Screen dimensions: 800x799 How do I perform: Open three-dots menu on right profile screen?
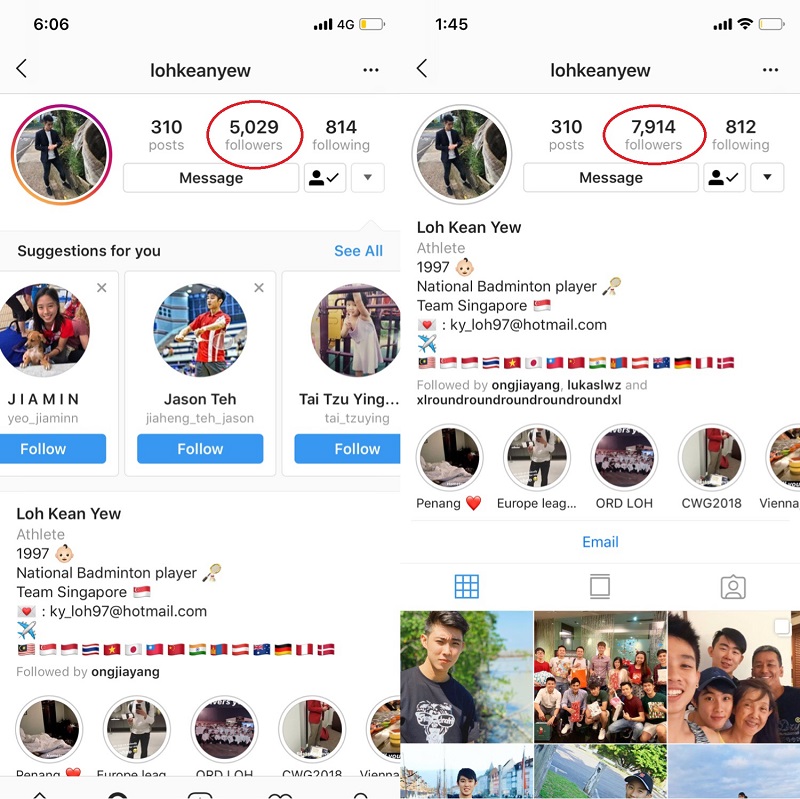pos(770,70)
